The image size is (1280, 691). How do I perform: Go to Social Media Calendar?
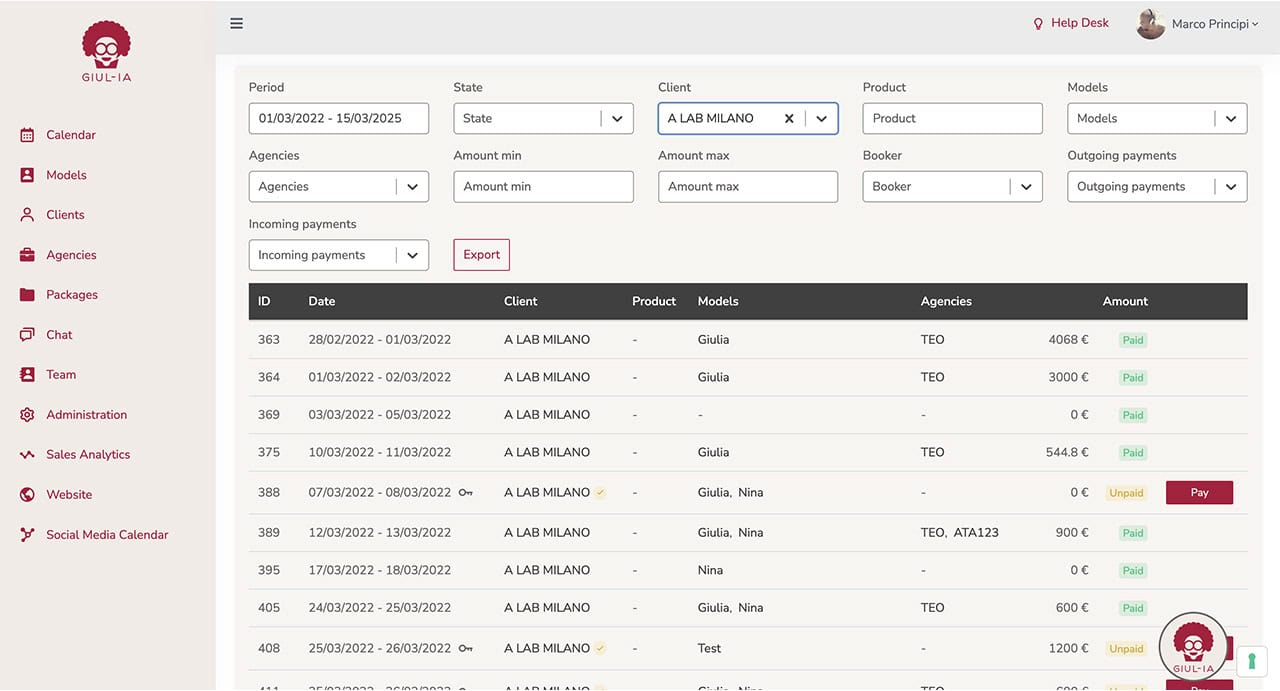click(x=107, y=535)
